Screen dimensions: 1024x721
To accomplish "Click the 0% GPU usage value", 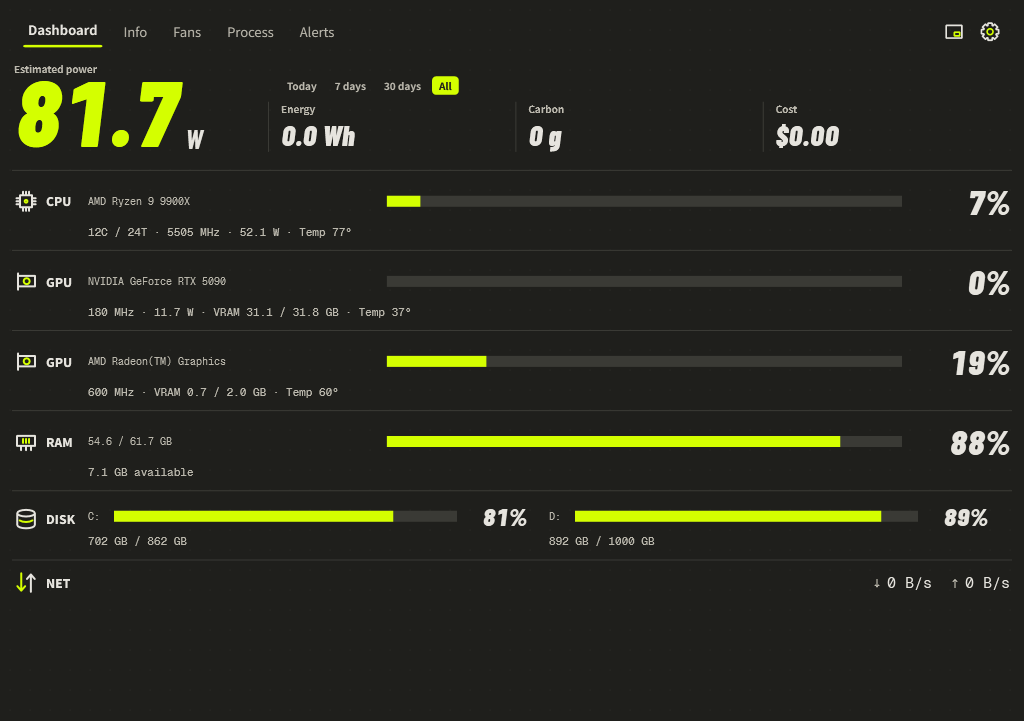I will 989,283.
